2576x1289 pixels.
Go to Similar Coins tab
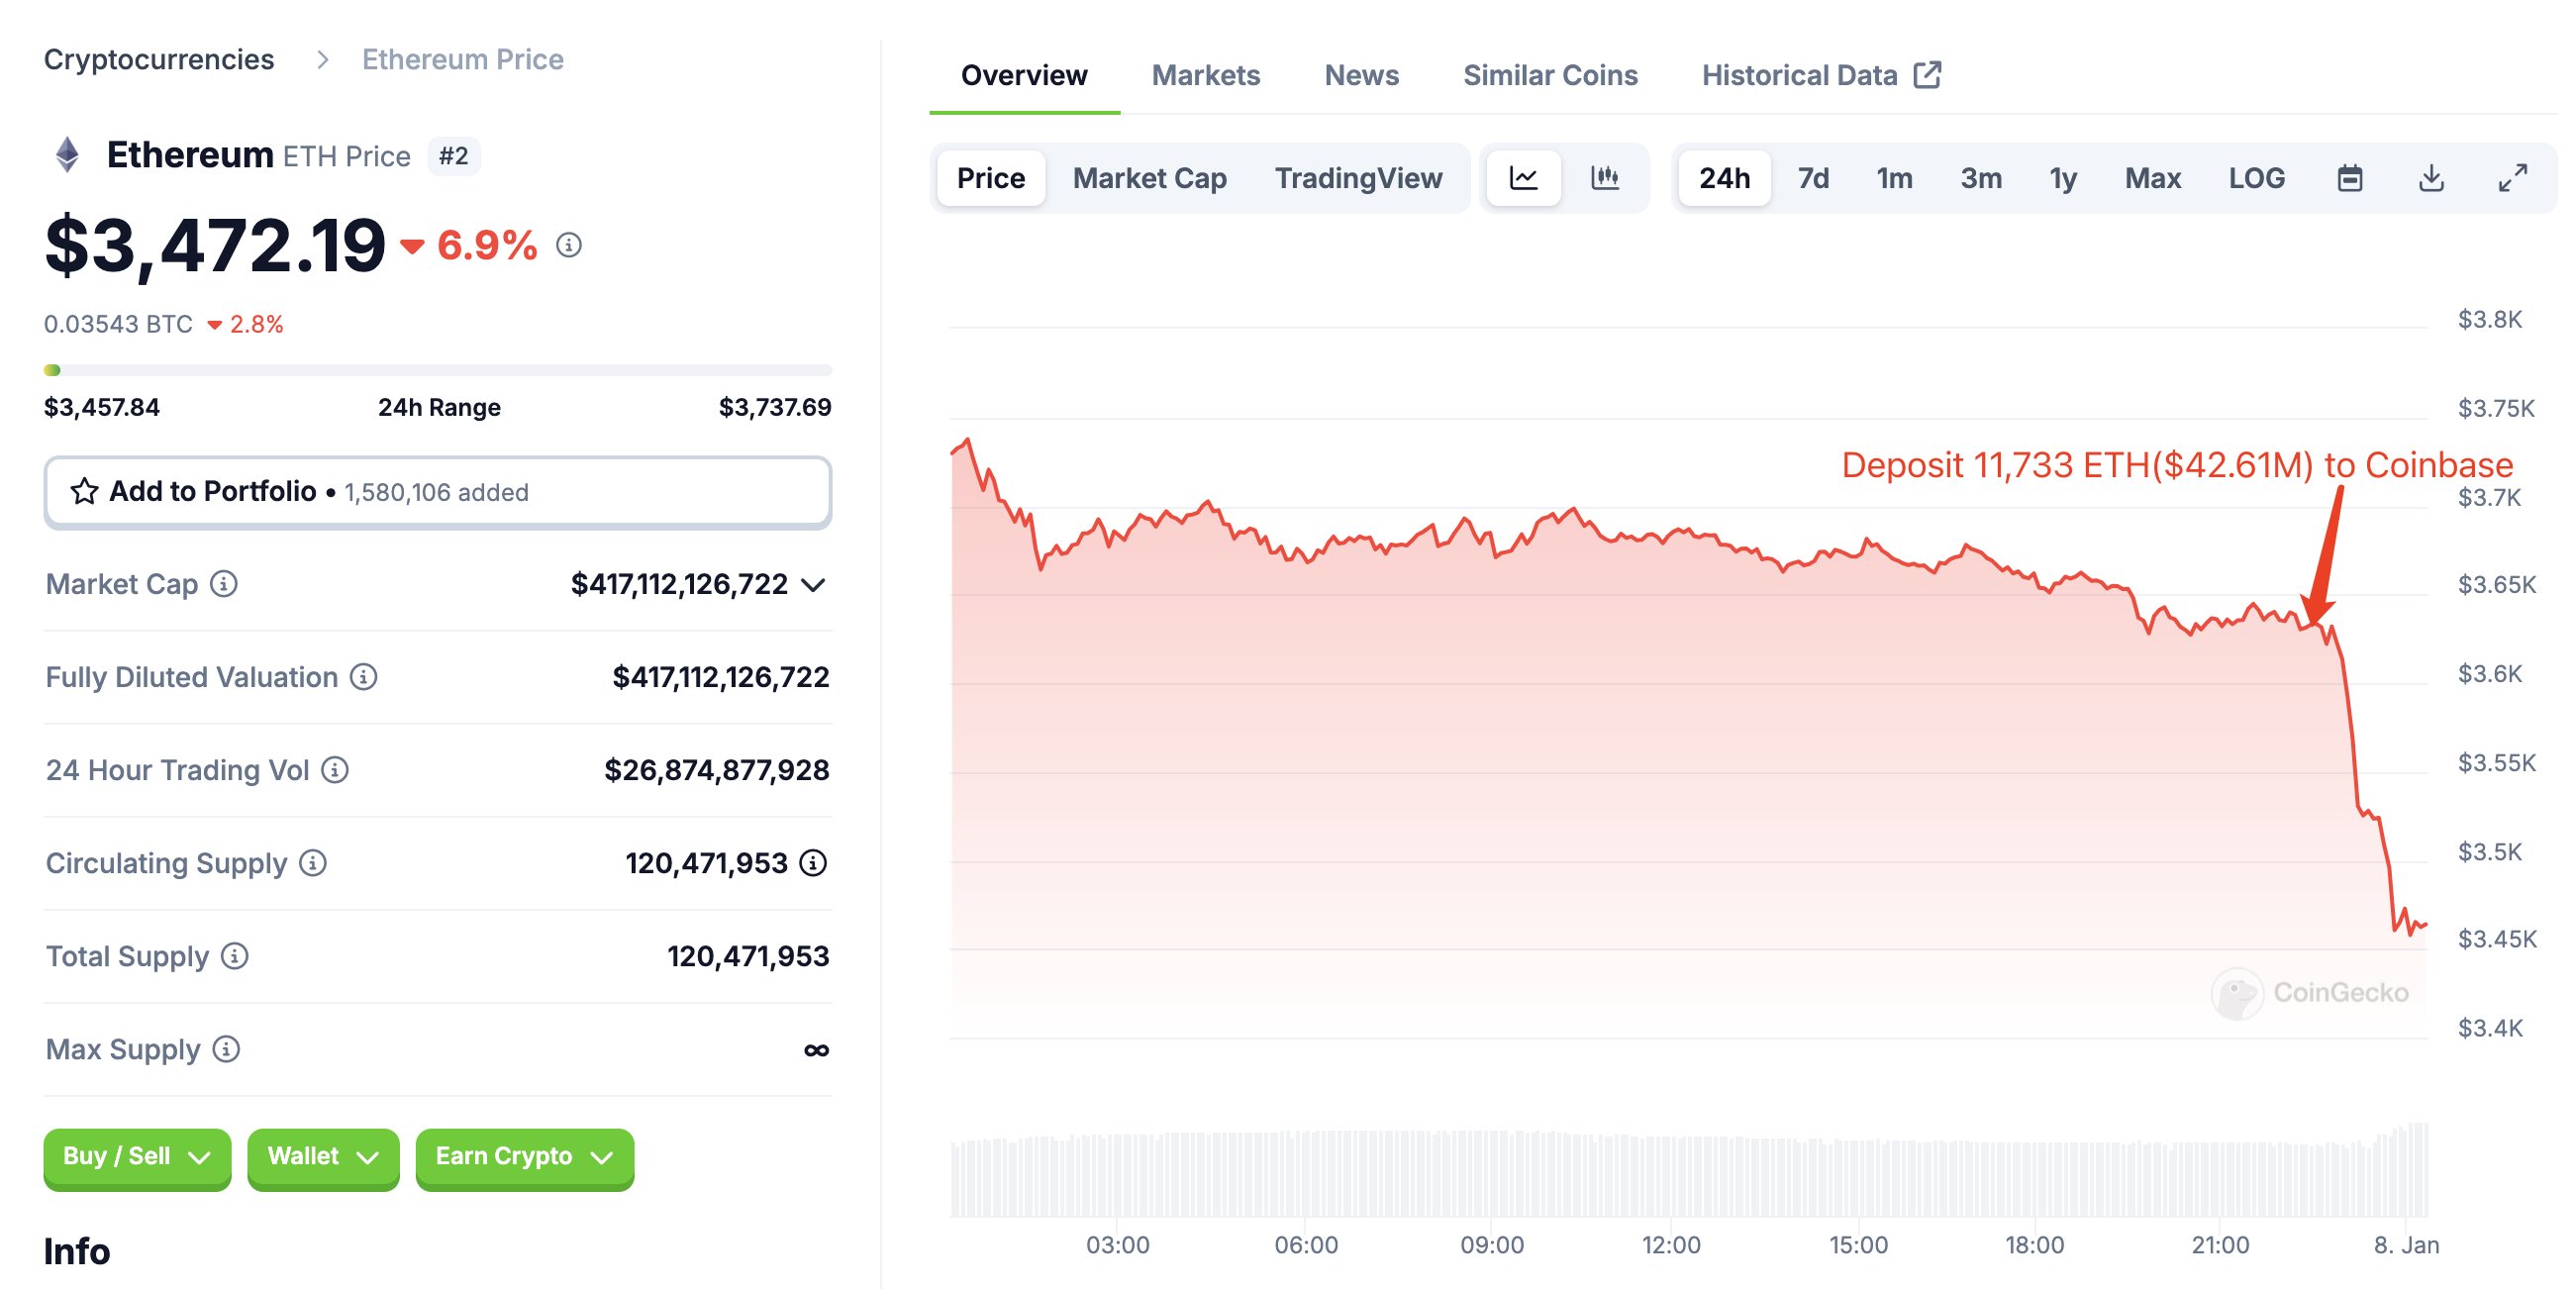pos(1549,75)
